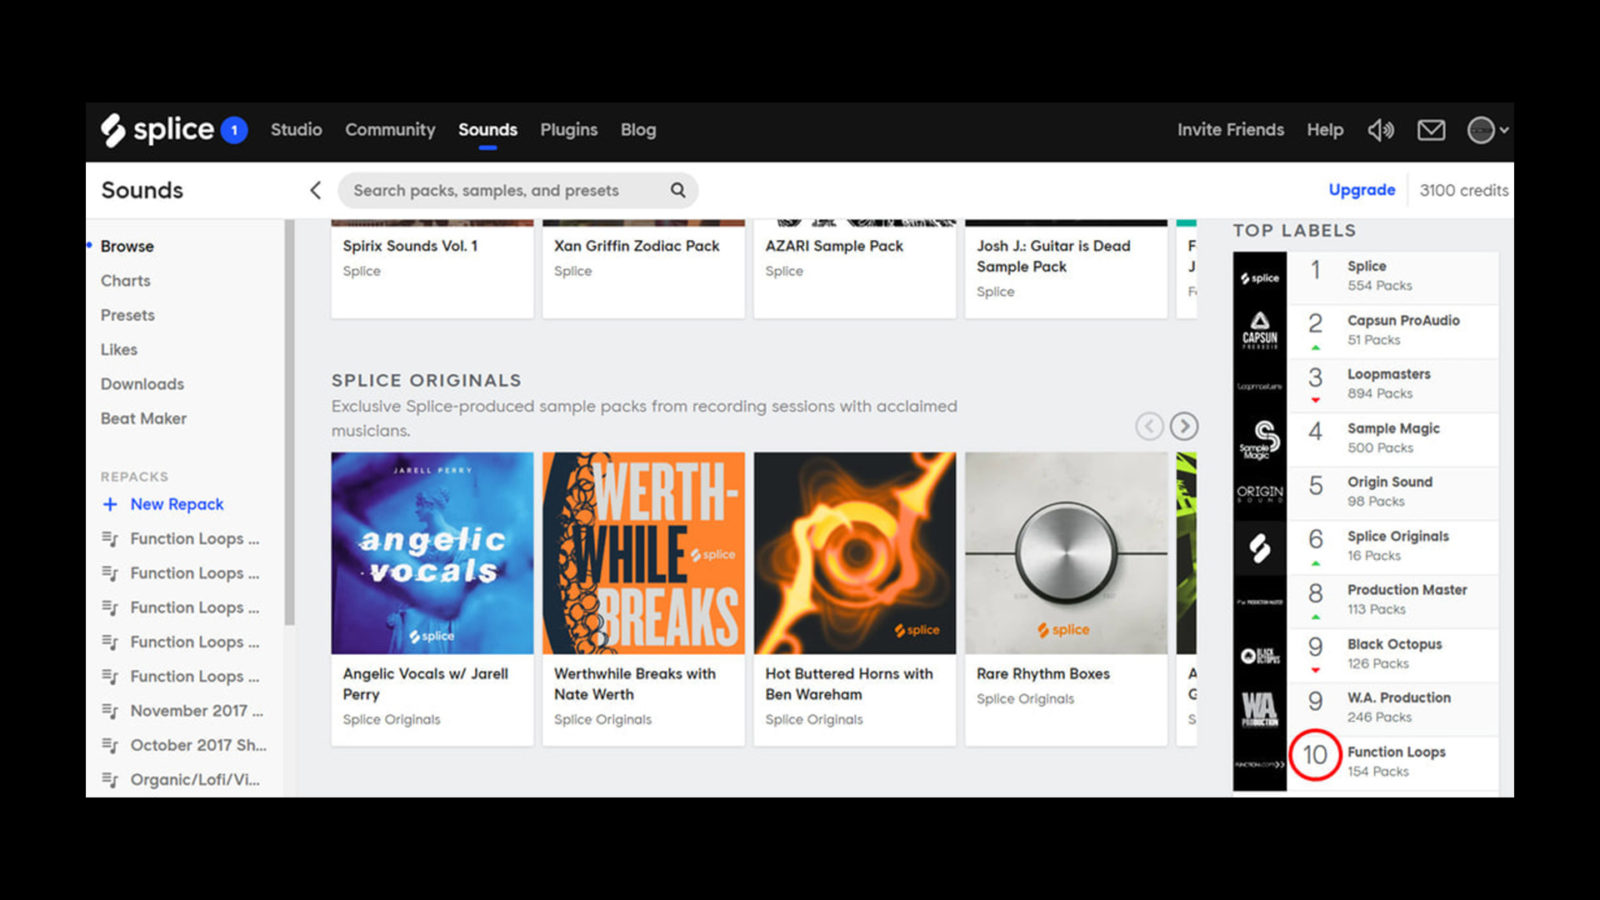Viewport: 1600px width, 900px height.
Task: Click the W.A. Production logo
Action: coord(1260,709)
